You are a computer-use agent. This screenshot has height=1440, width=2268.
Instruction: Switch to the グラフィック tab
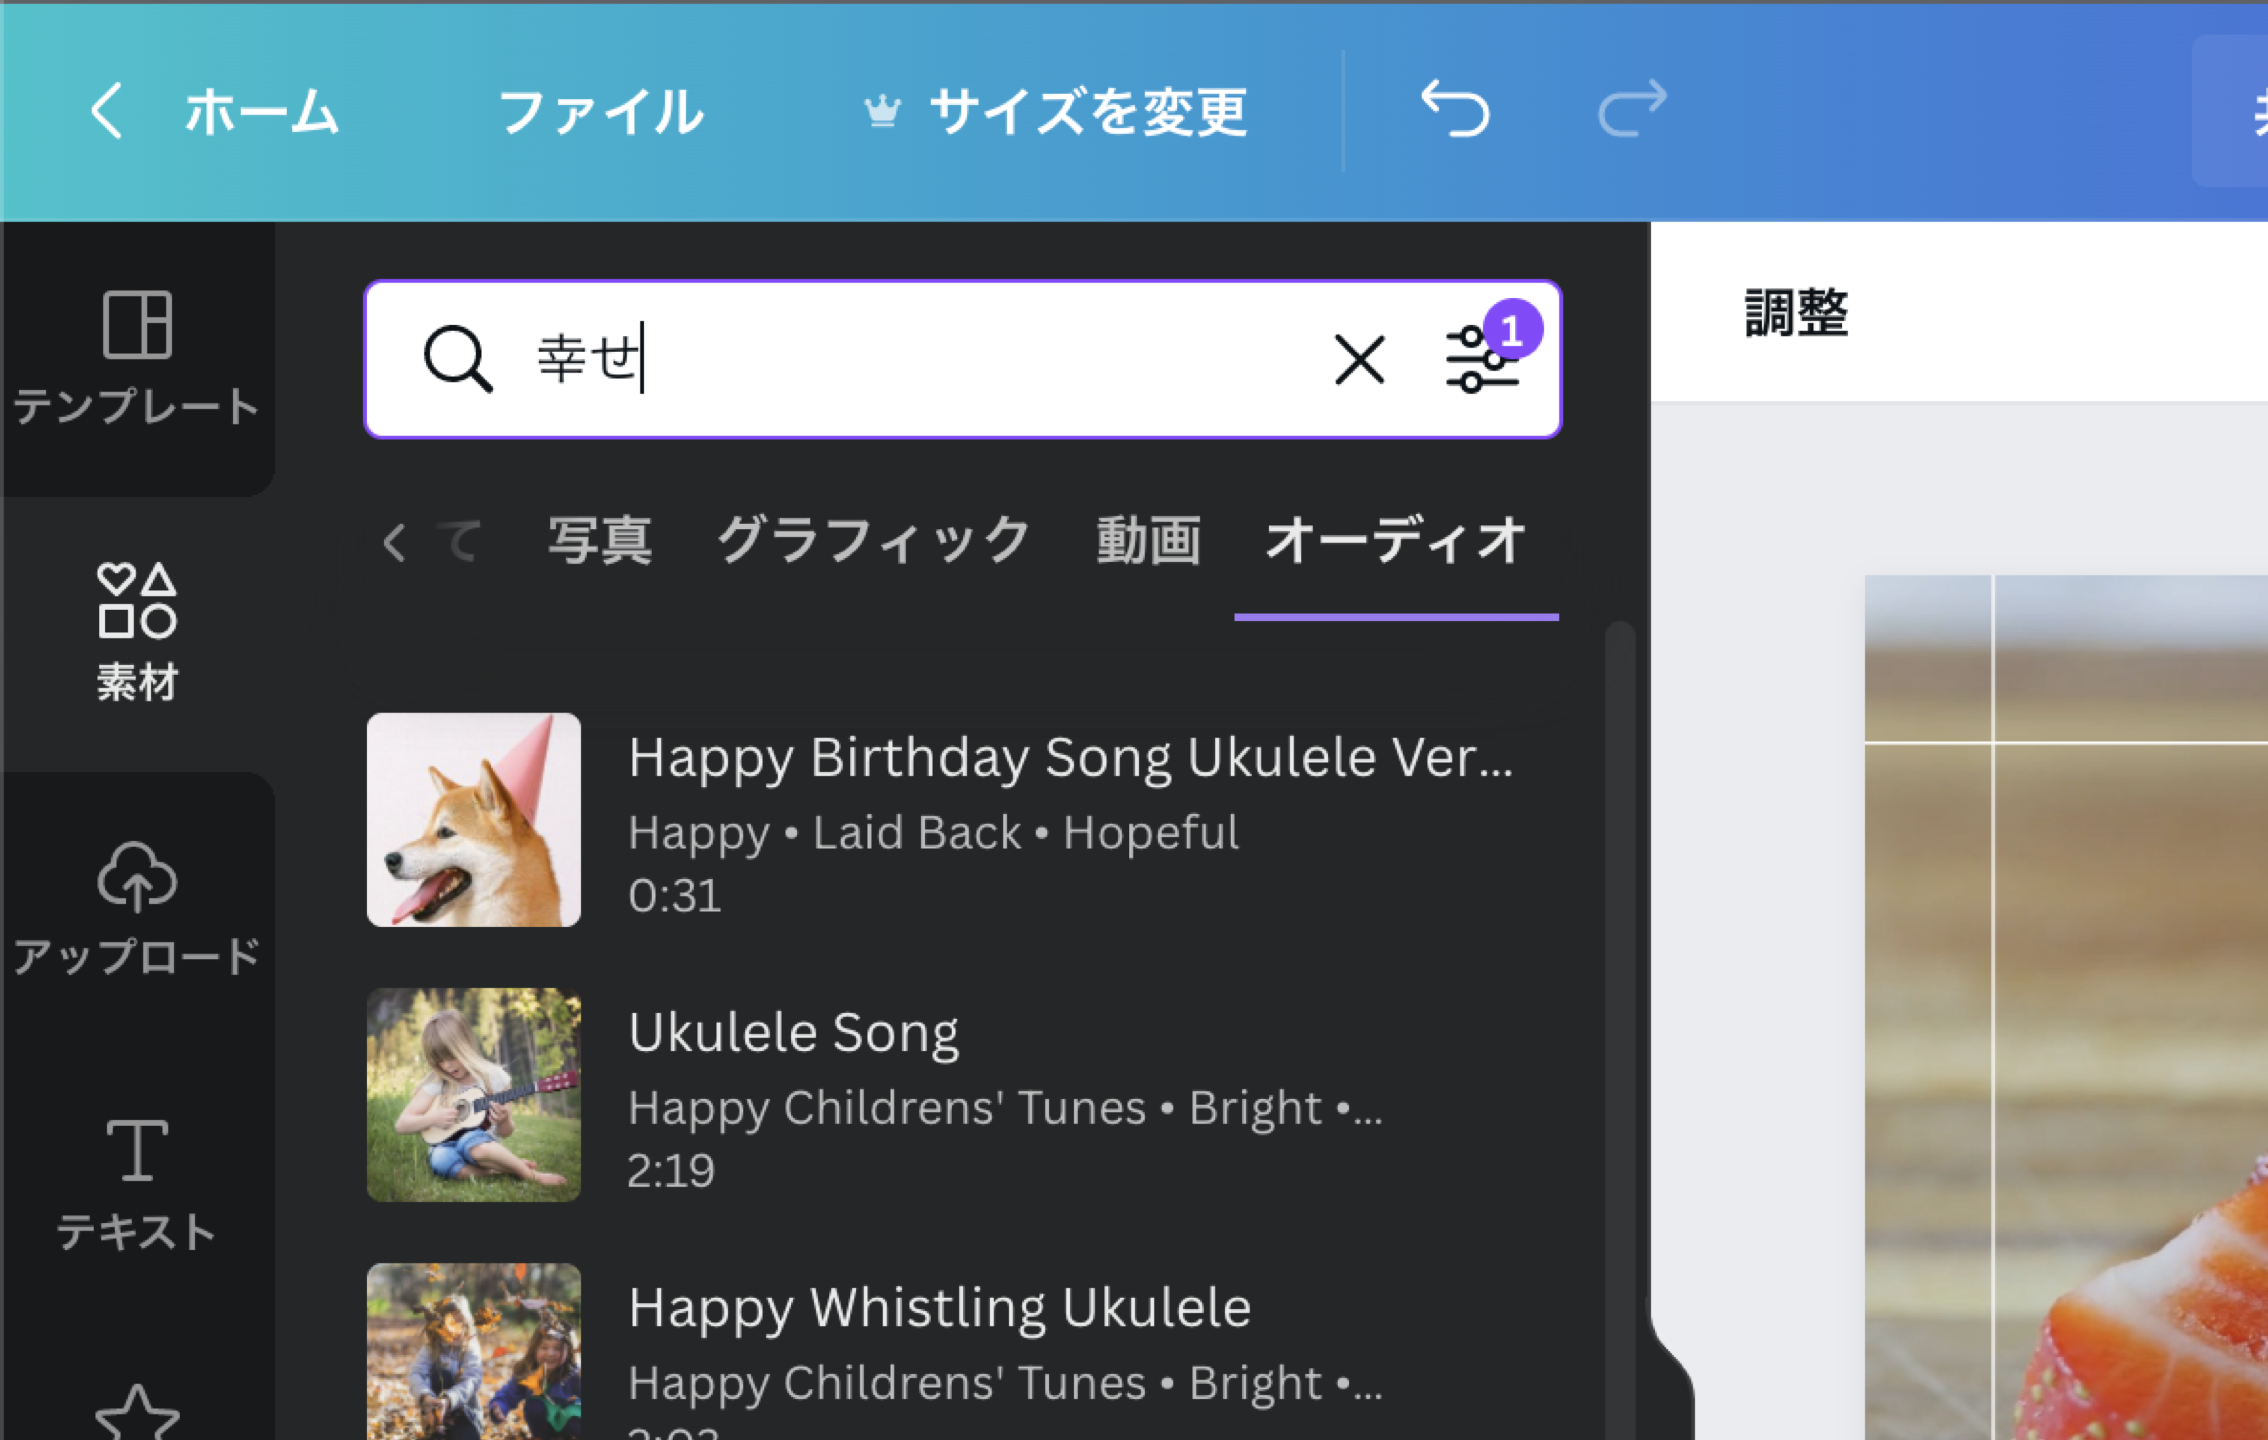[874, 541]
